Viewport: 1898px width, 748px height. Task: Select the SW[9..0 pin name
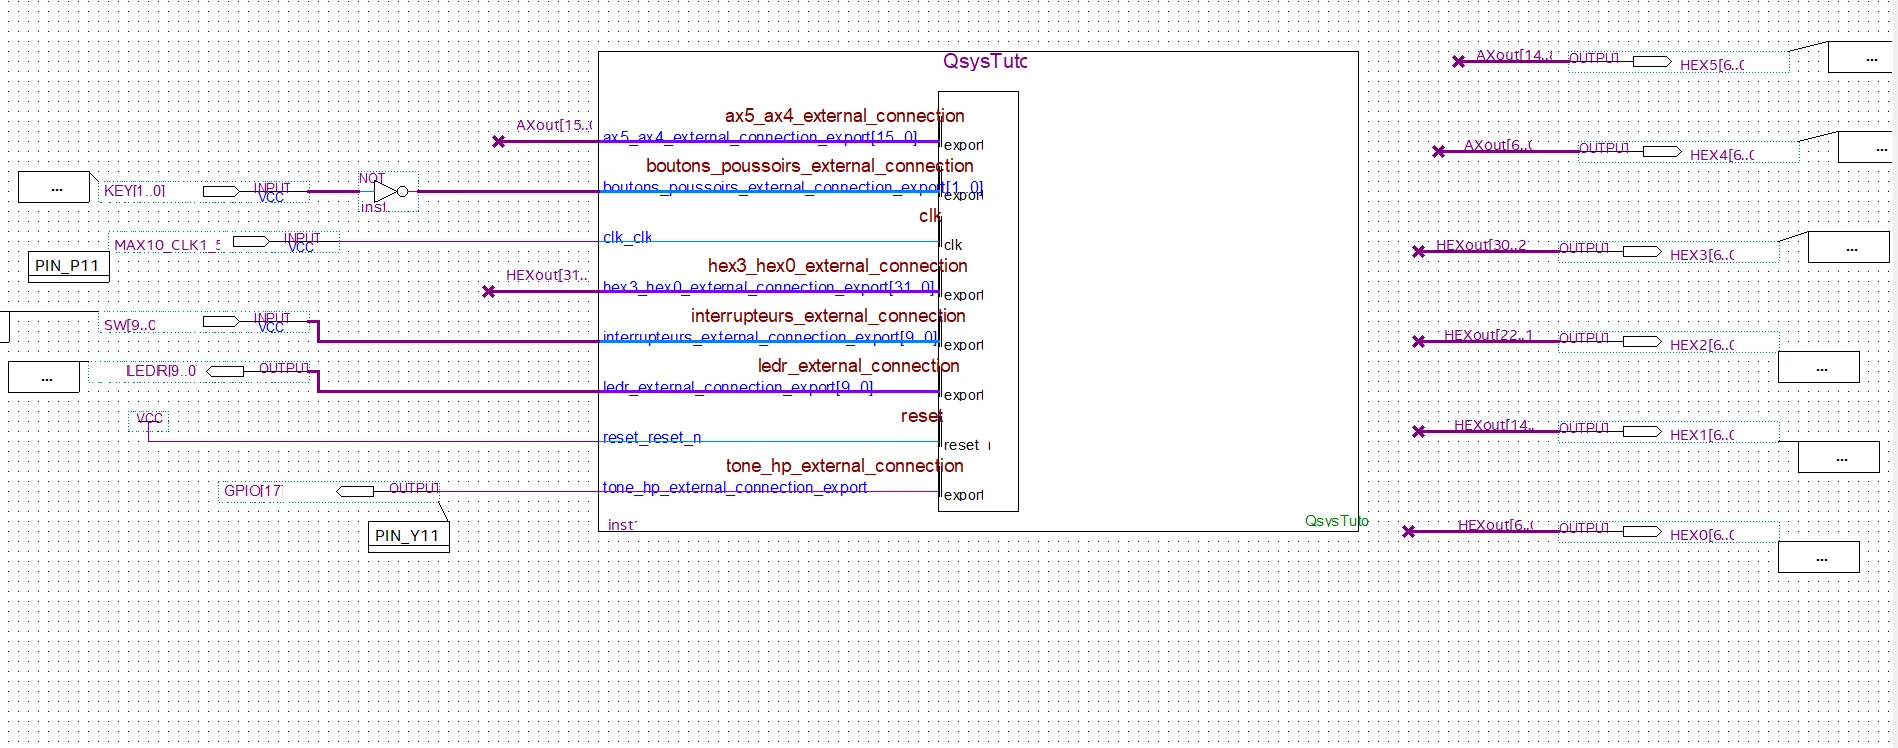[x=130, y=325]
